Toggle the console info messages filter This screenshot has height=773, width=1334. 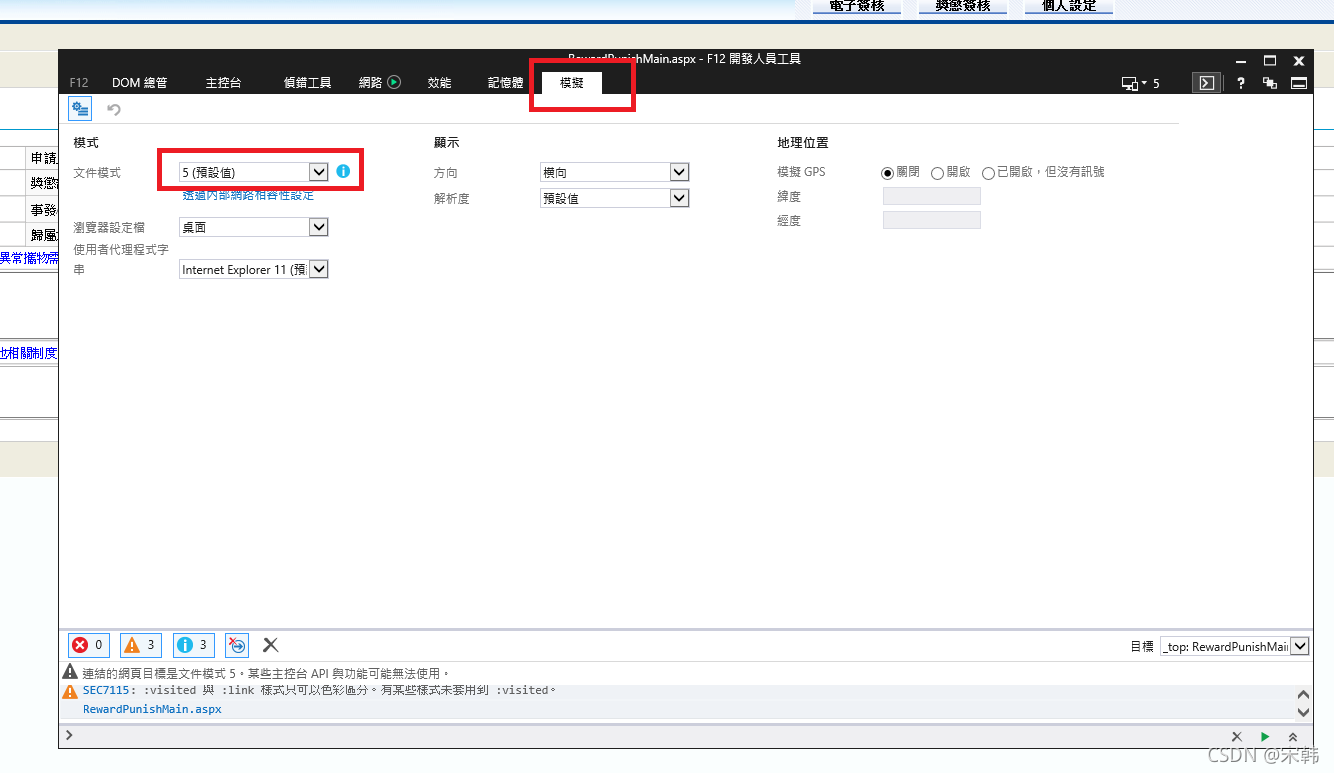point(194,645)
